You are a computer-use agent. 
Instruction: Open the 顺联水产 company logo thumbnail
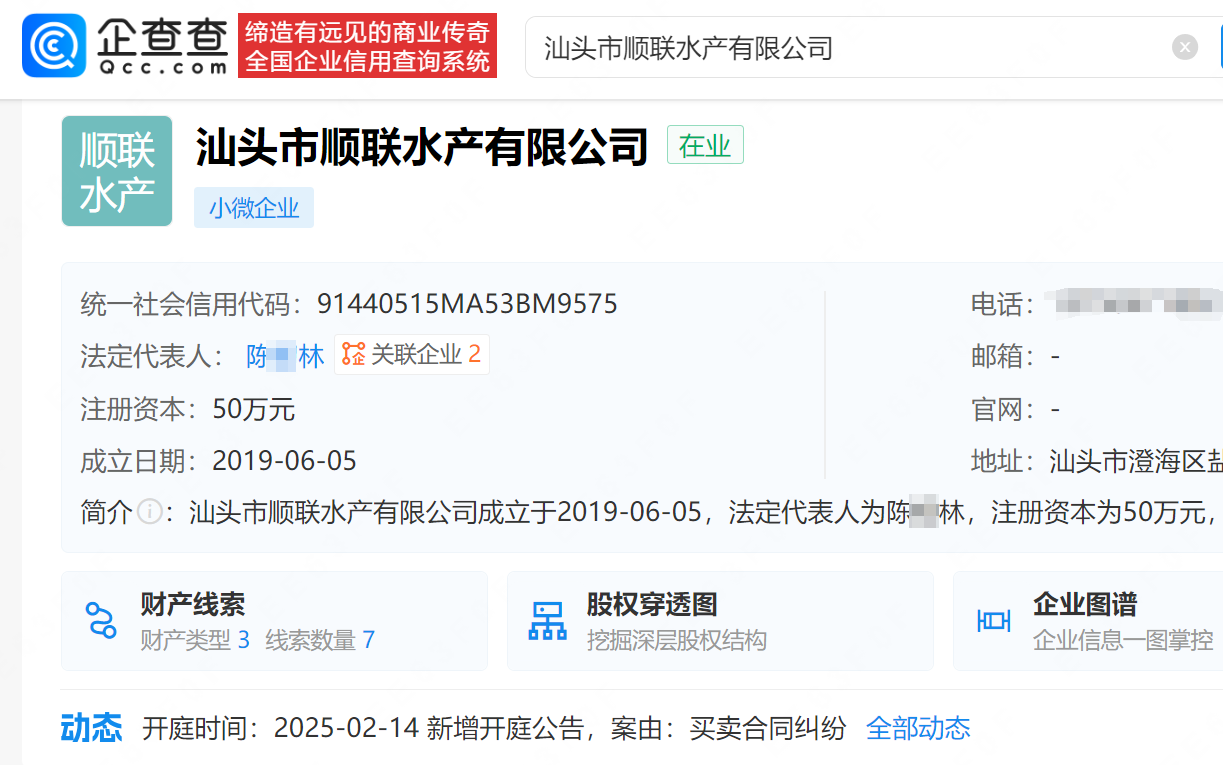point(117,171)
